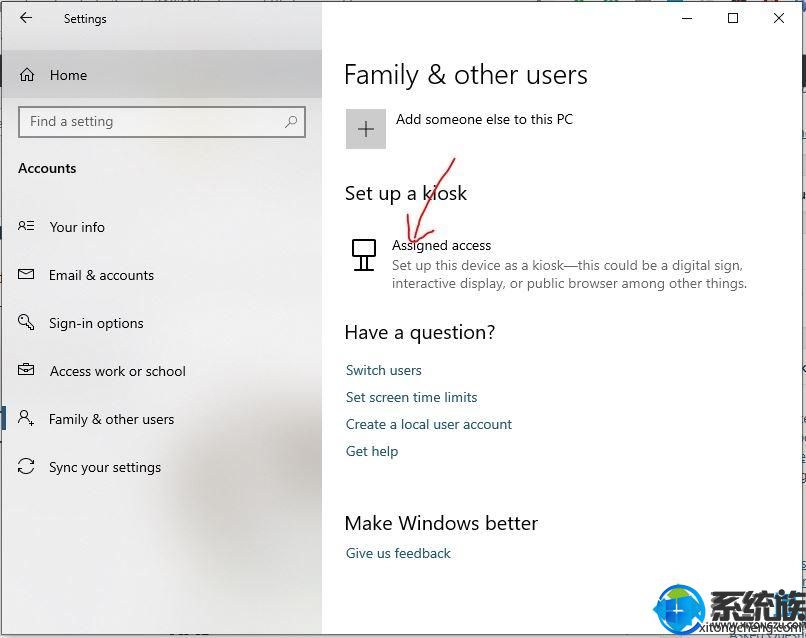
Task: Open Assigned access
Action: tap(442, 245)
